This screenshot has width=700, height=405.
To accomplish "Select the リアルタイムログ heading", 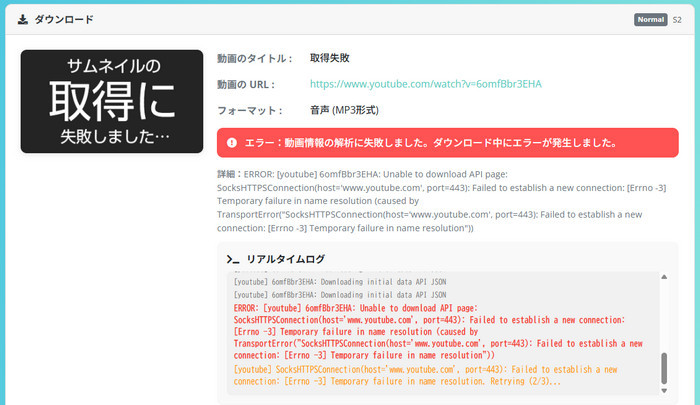I will (x=285, y=259).
